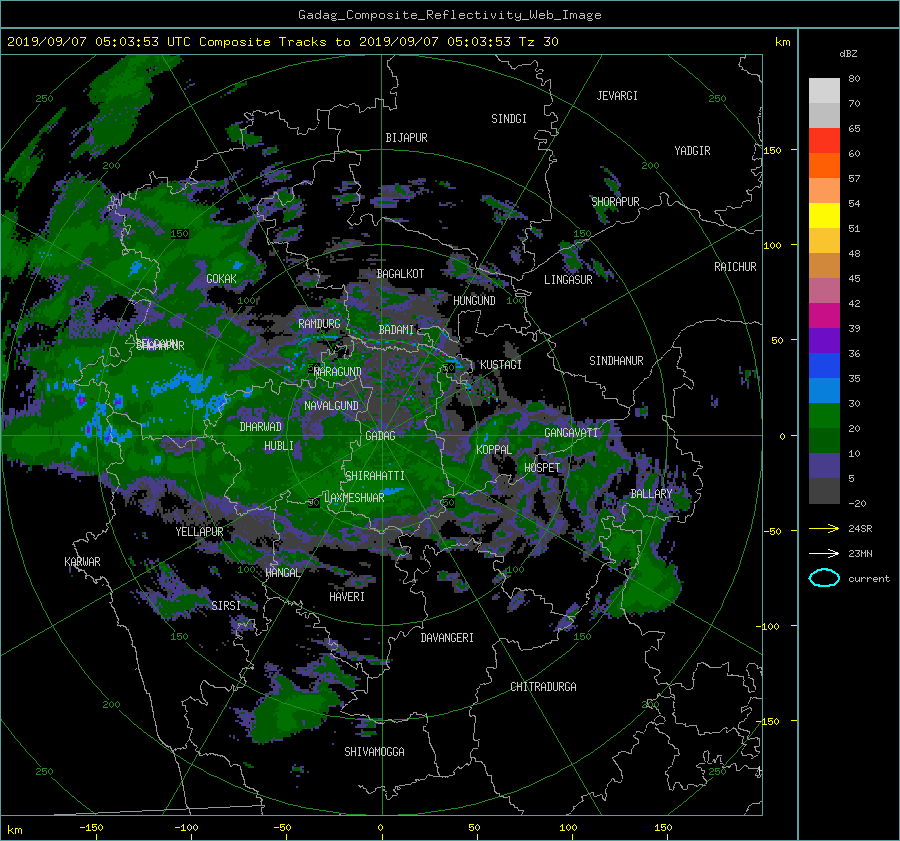Image resolution: width=900 pixels, height=841 pixels.
Task: Click the HANGAL city label
Action: pos(282,573)
